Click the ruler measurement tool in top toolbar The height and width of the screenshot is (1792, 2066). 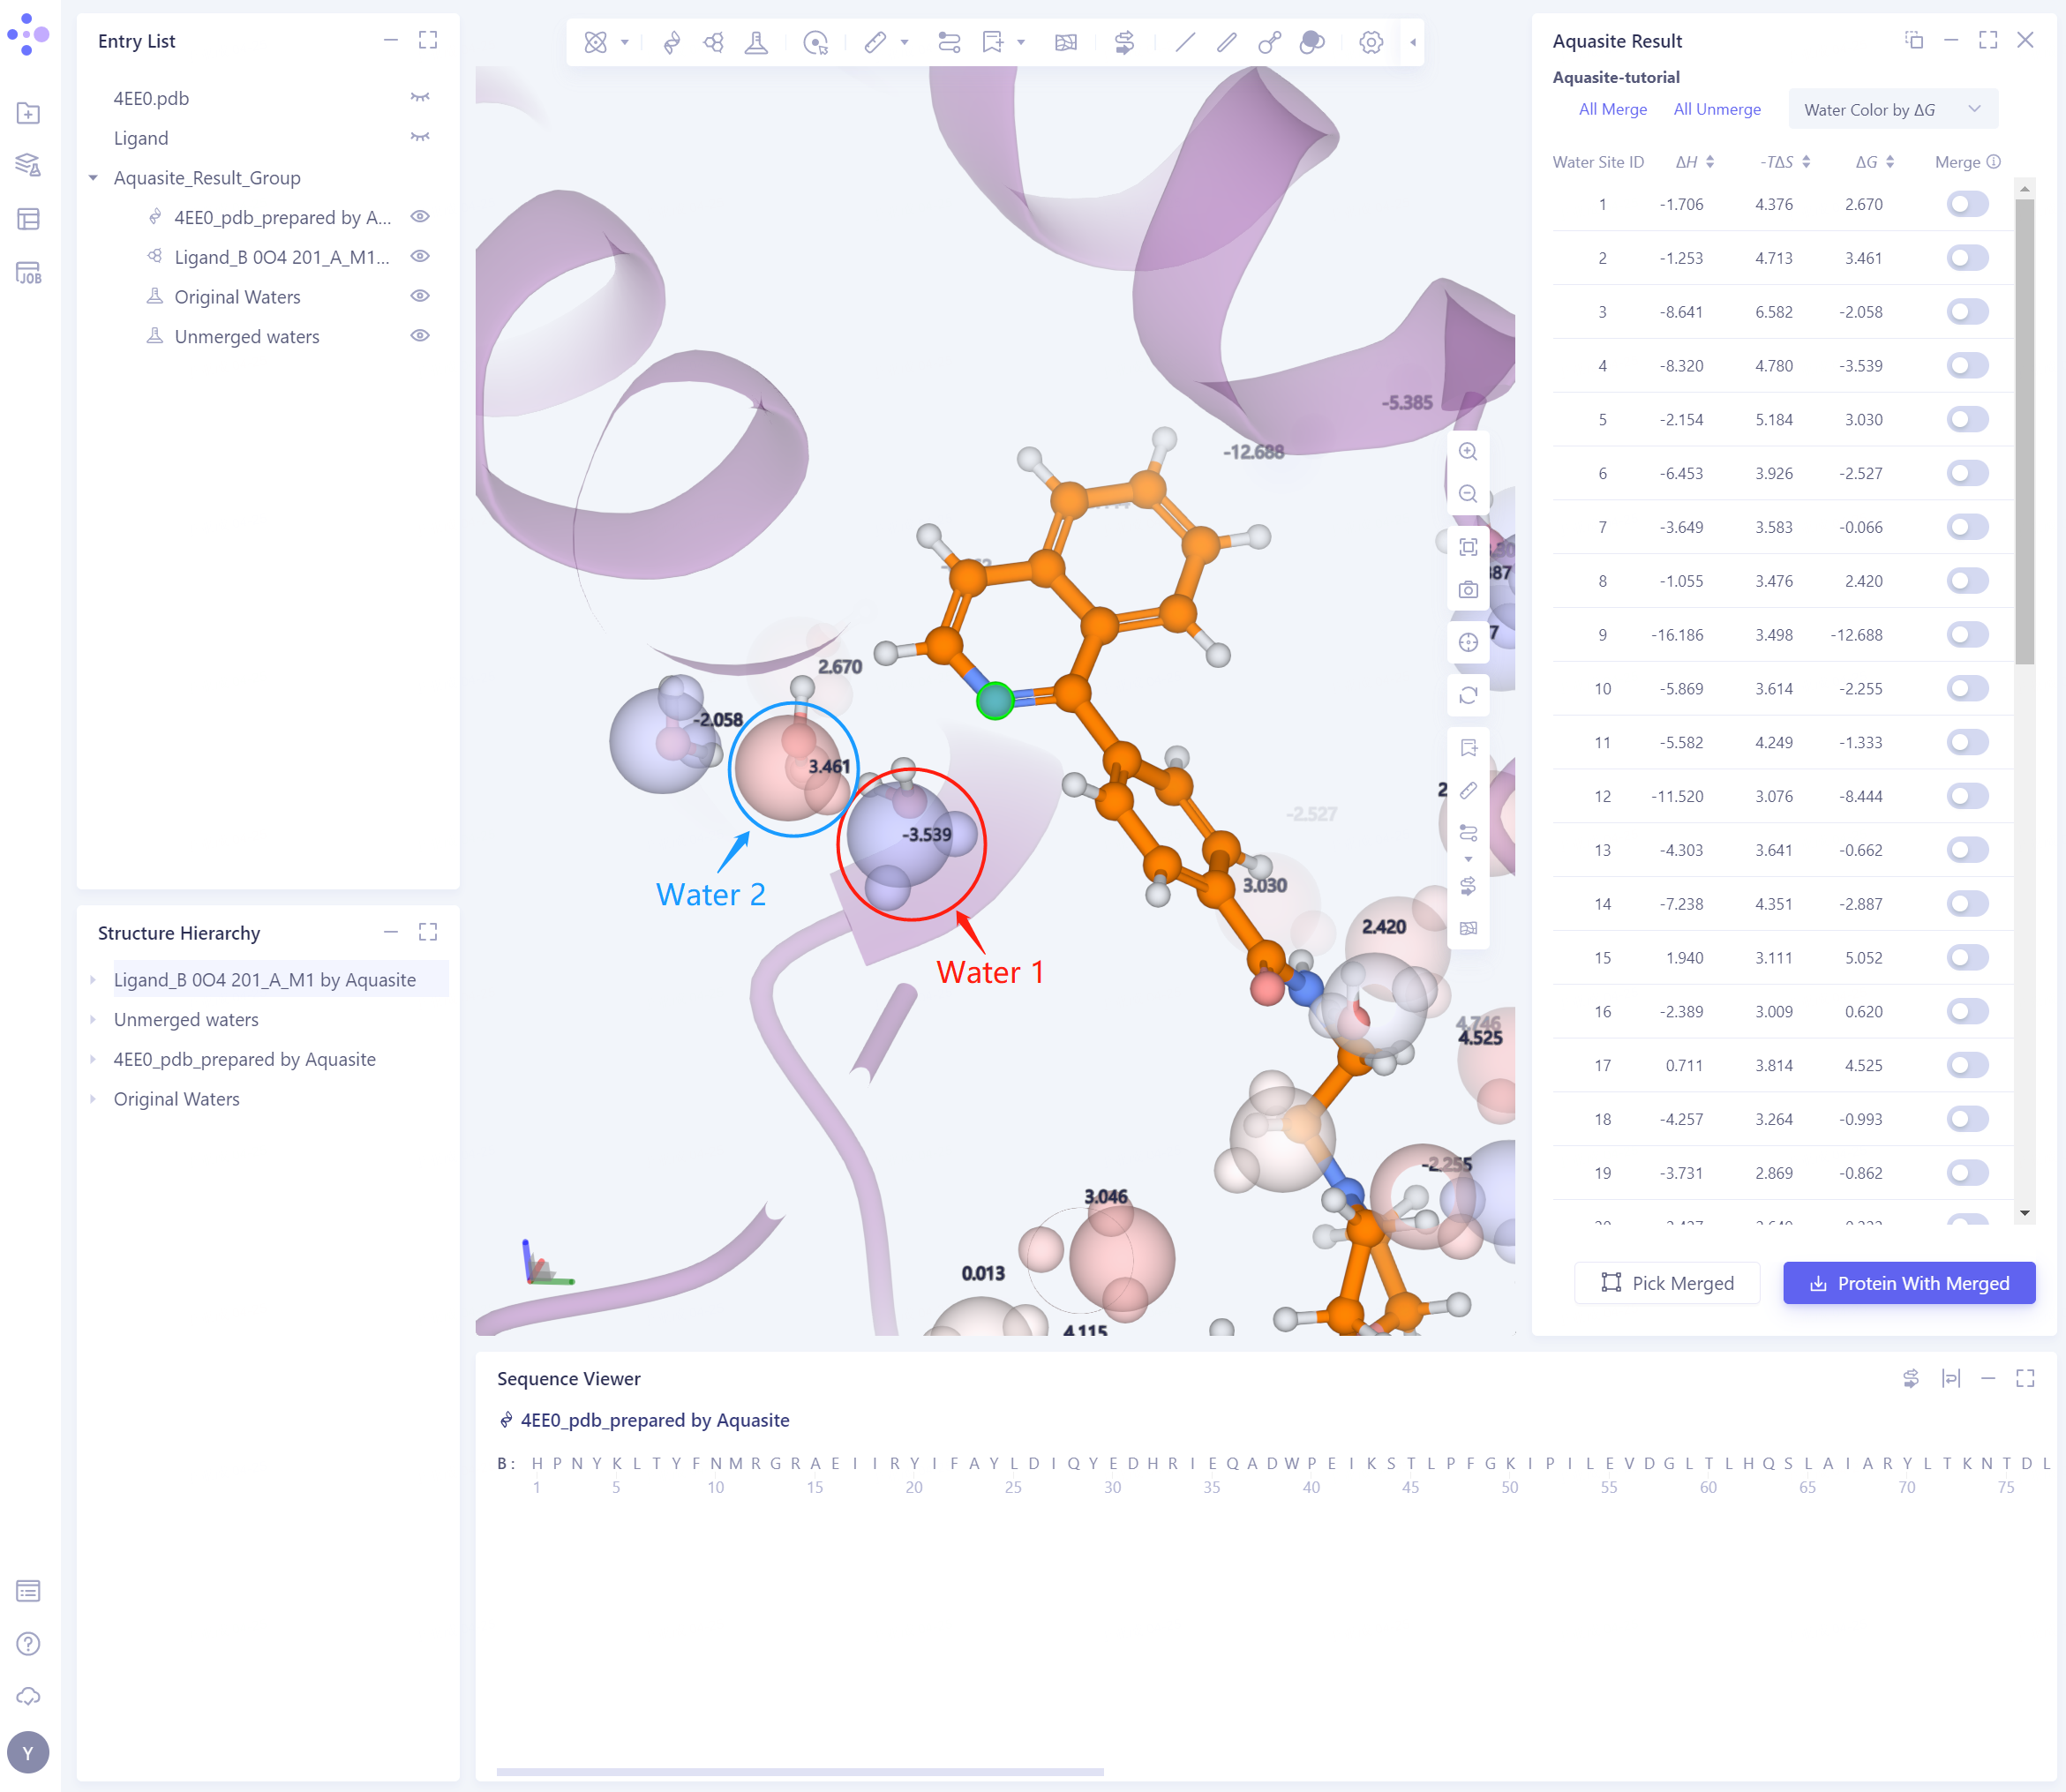click(875, 42)
